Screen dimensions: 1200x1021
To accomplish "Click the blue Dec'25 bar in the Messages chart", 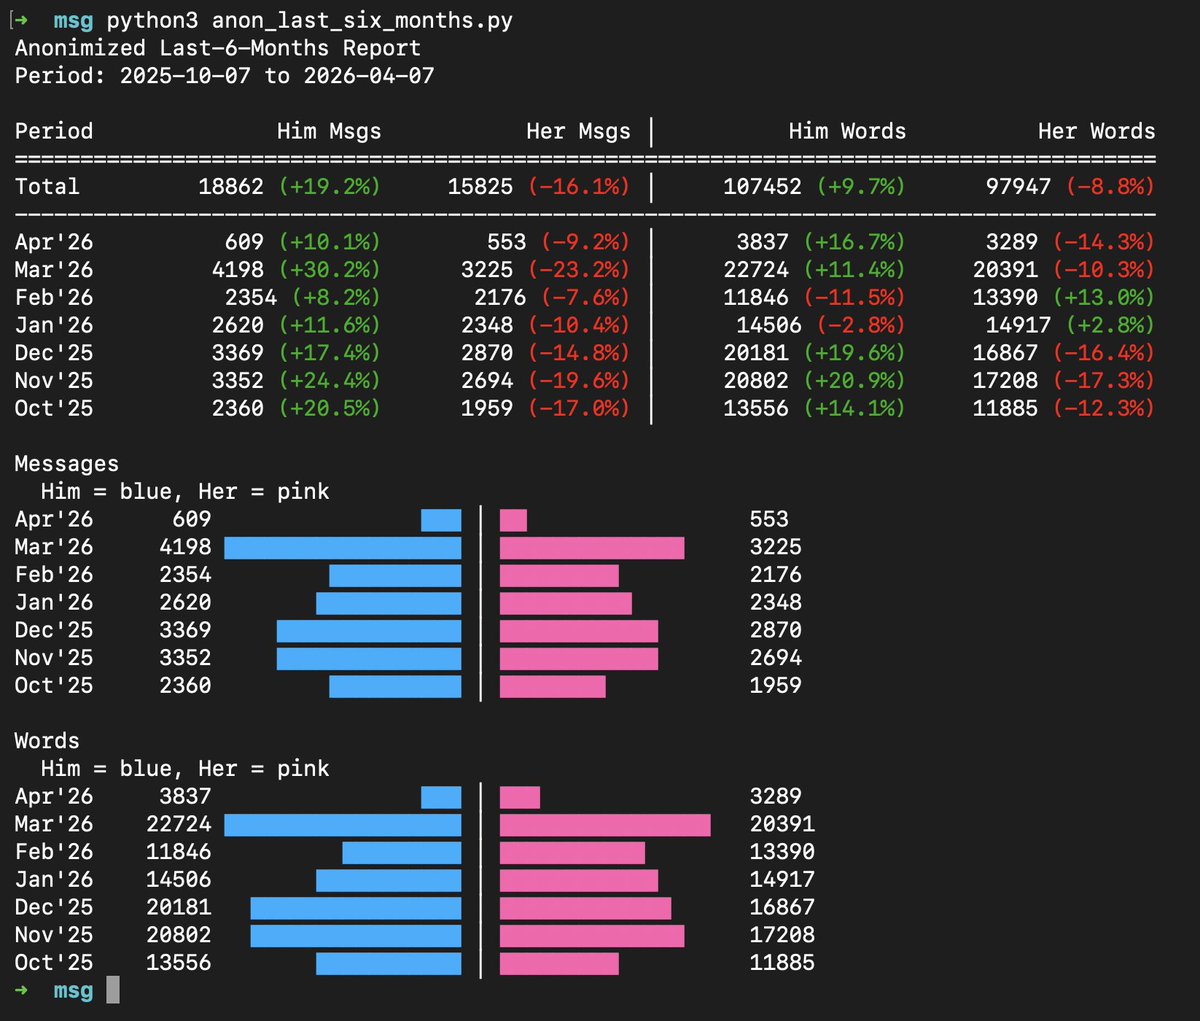I will point(369,631).
